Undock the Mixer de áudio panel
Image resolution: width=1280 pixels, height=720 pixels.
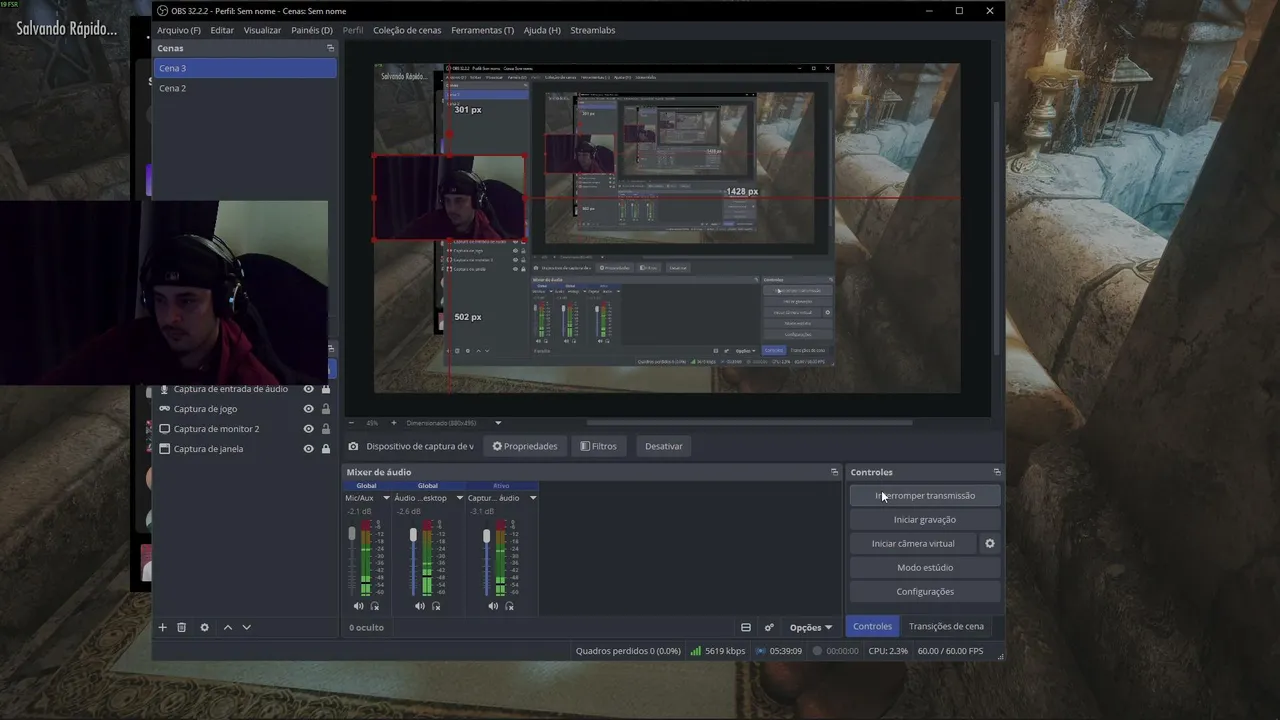tap(834, 472)
